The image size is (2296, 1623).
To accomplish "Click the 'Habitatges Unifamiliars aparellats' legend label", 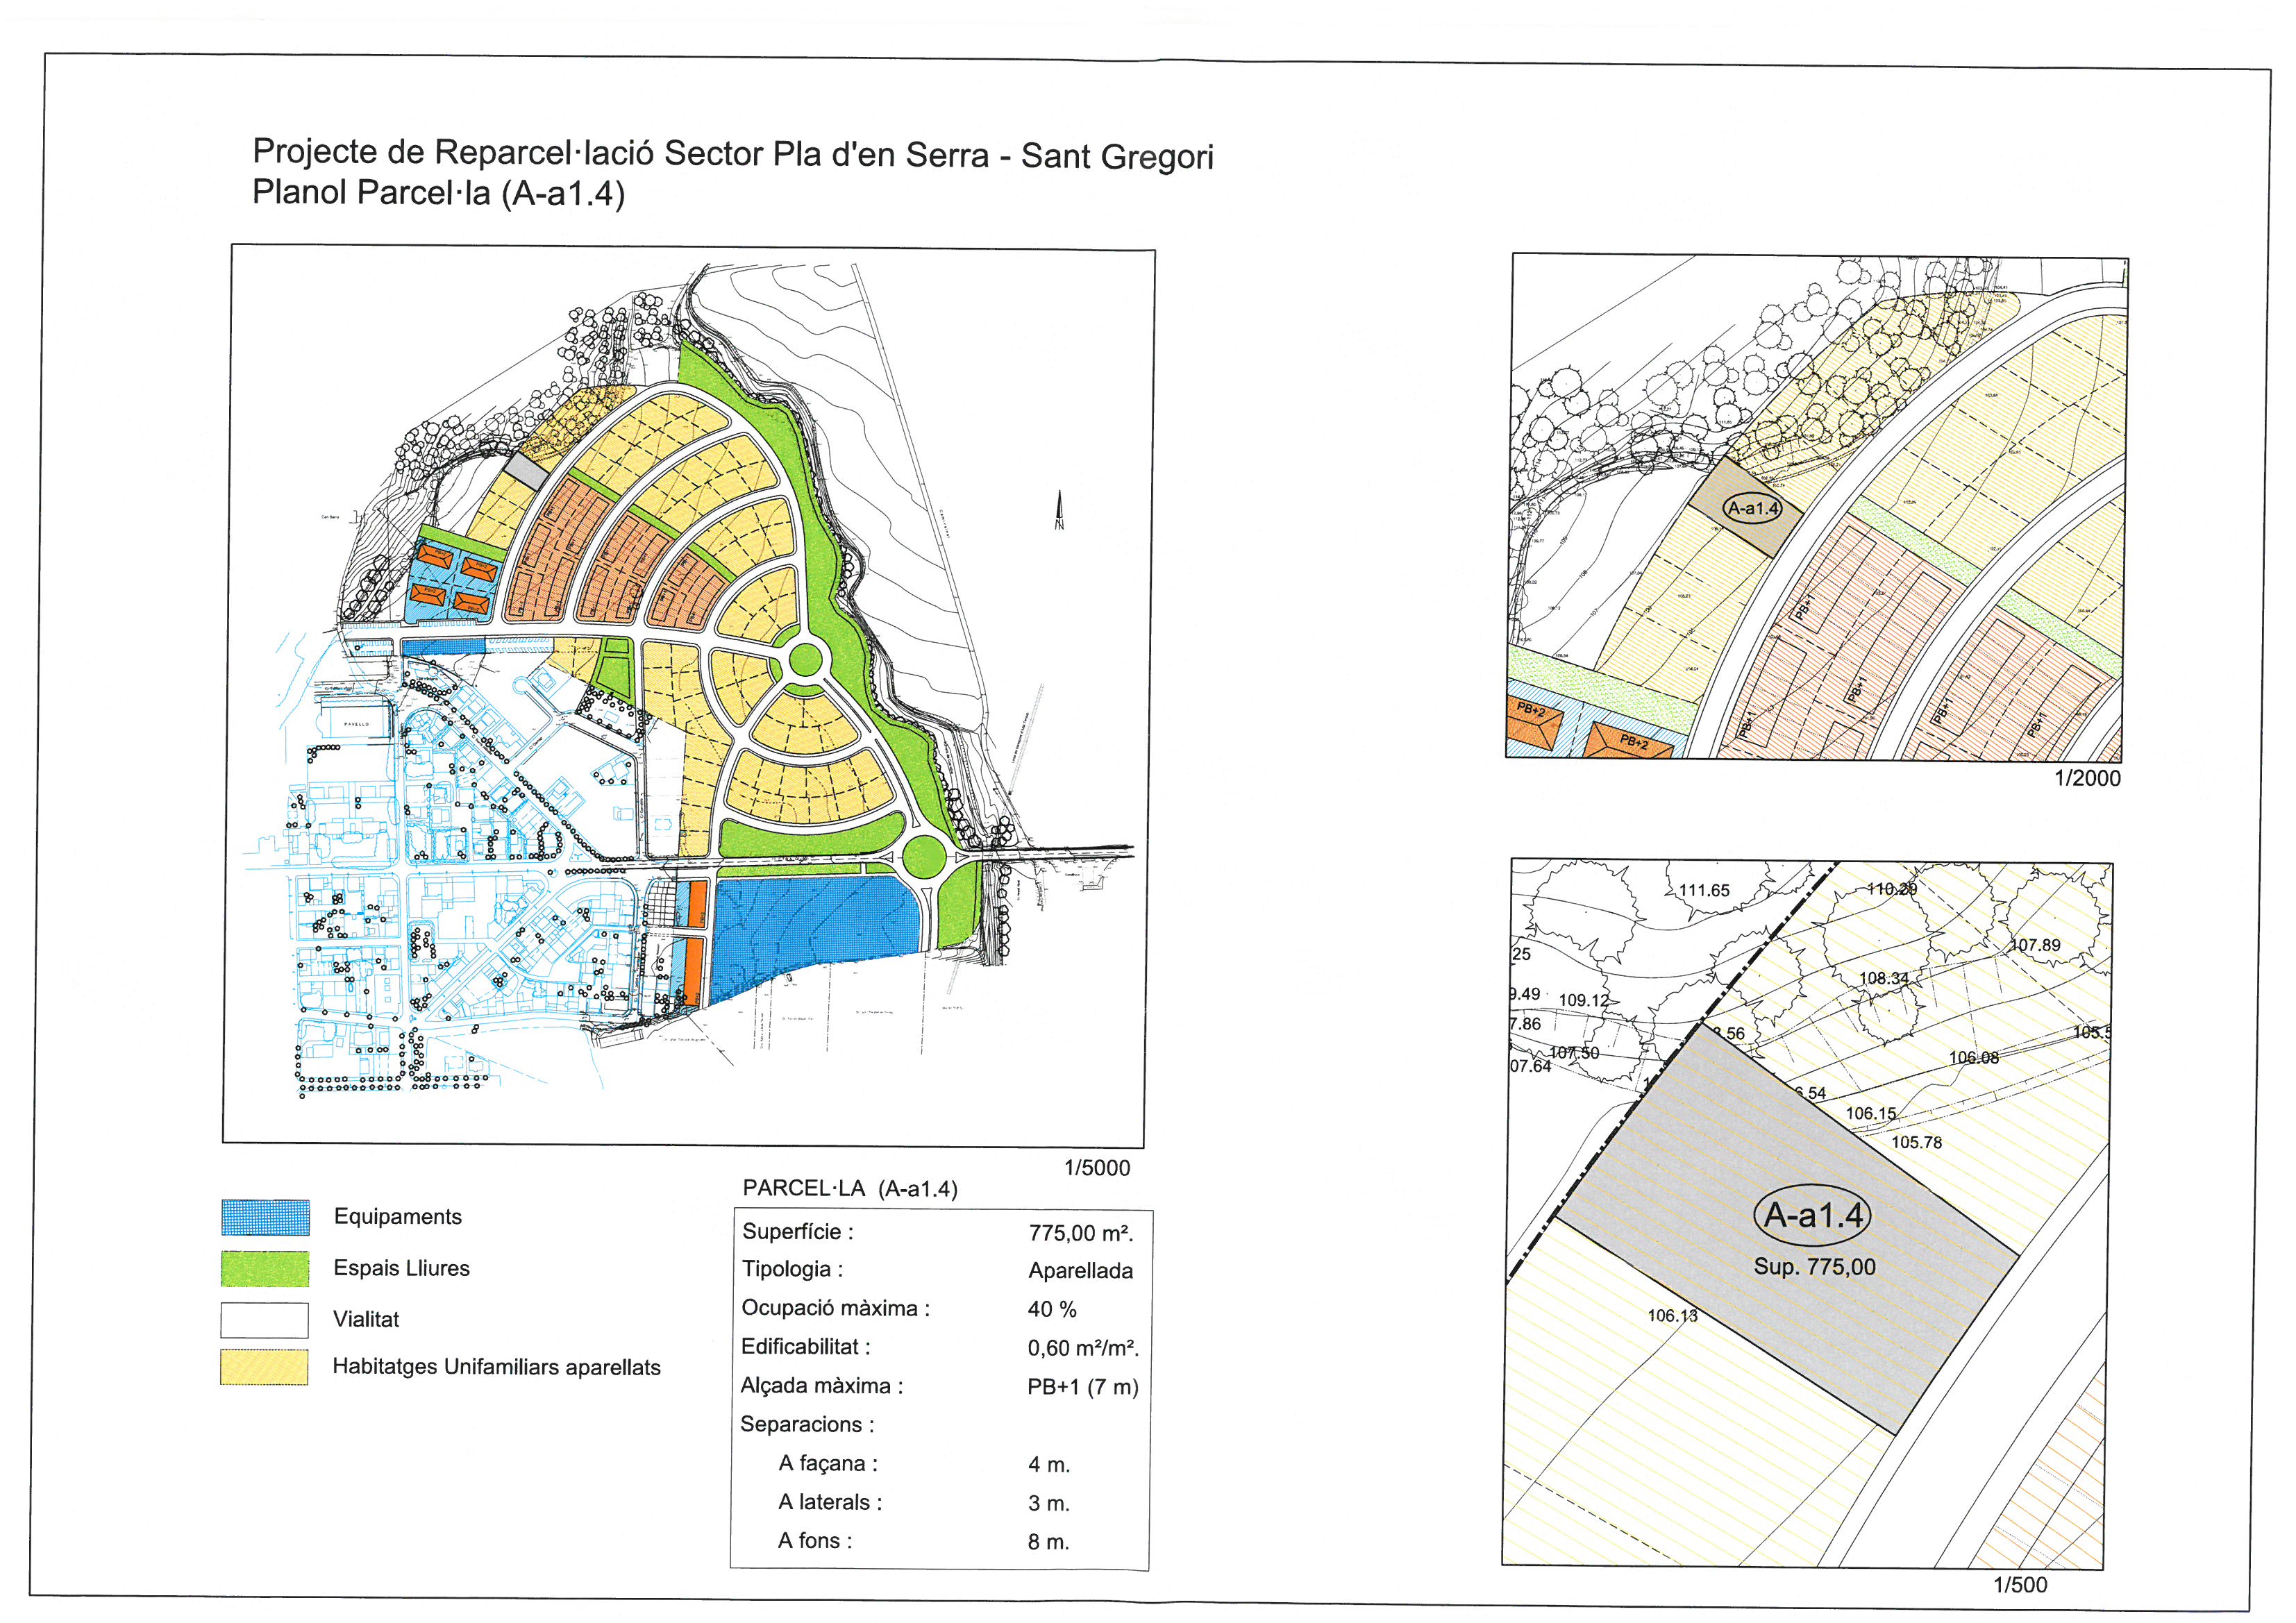I will (497, 1367).
